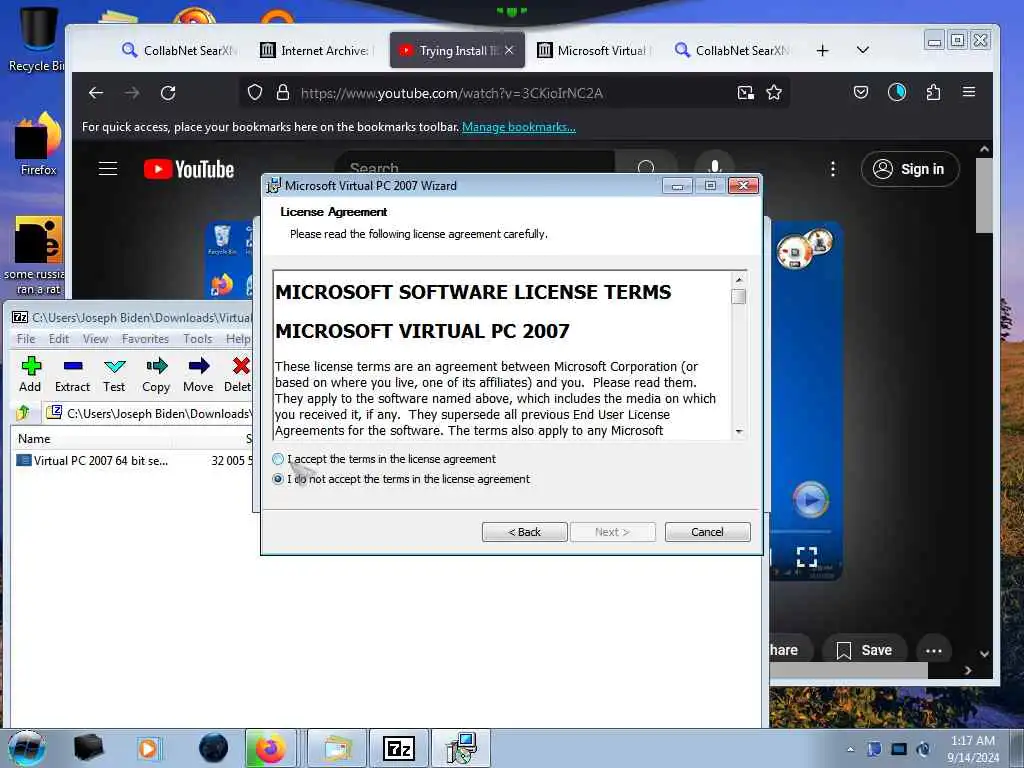Click the Copy icon in 7-Zip
The image size is (1024, 768).
pyautogui.click(x=156, y=374)
